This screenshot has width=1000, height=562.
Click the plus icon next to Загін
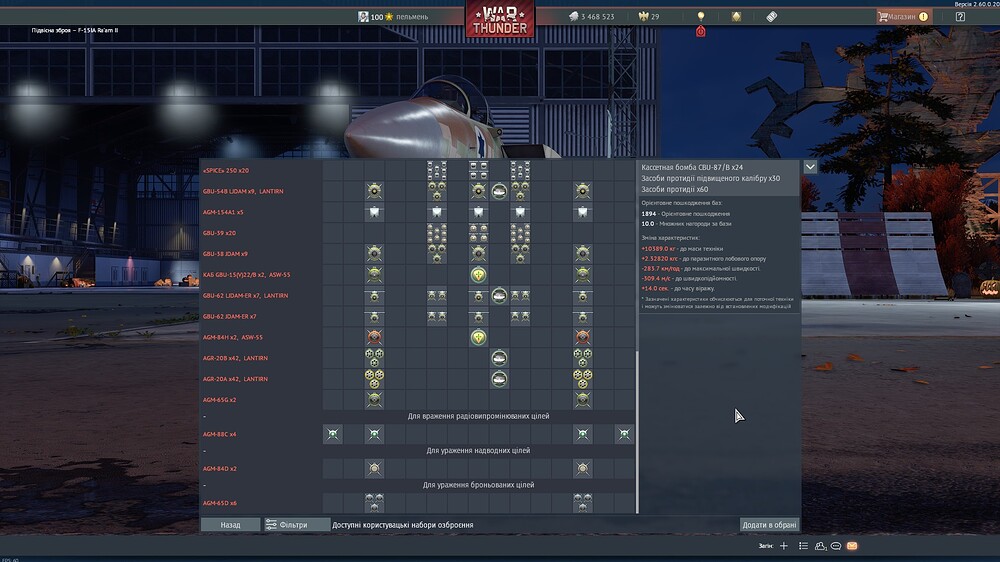tap(784, 546)
